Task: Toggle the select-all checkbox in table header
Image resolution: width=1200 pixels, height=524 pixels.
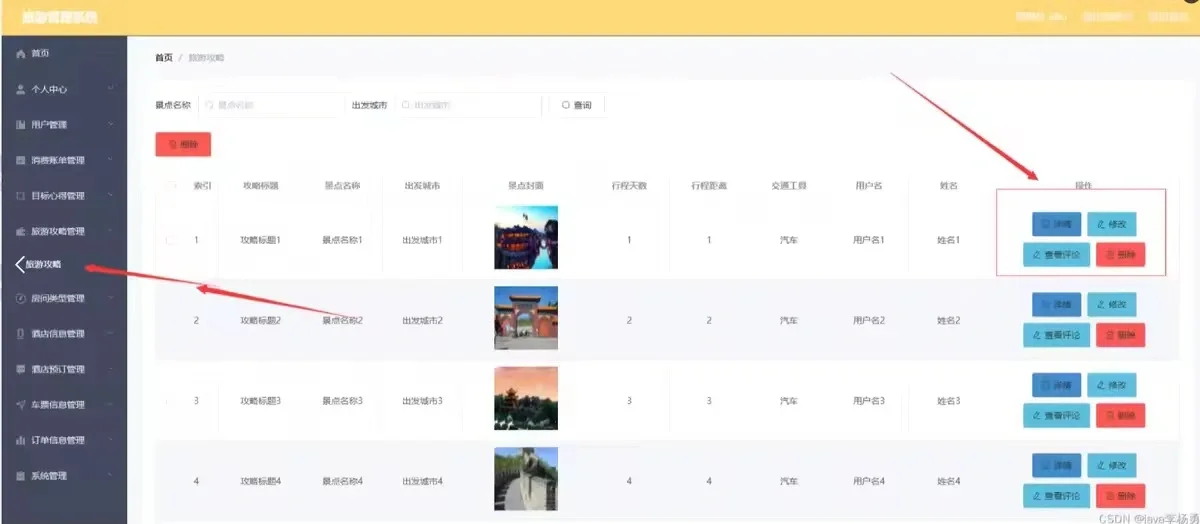Action: tap(170, 186)
